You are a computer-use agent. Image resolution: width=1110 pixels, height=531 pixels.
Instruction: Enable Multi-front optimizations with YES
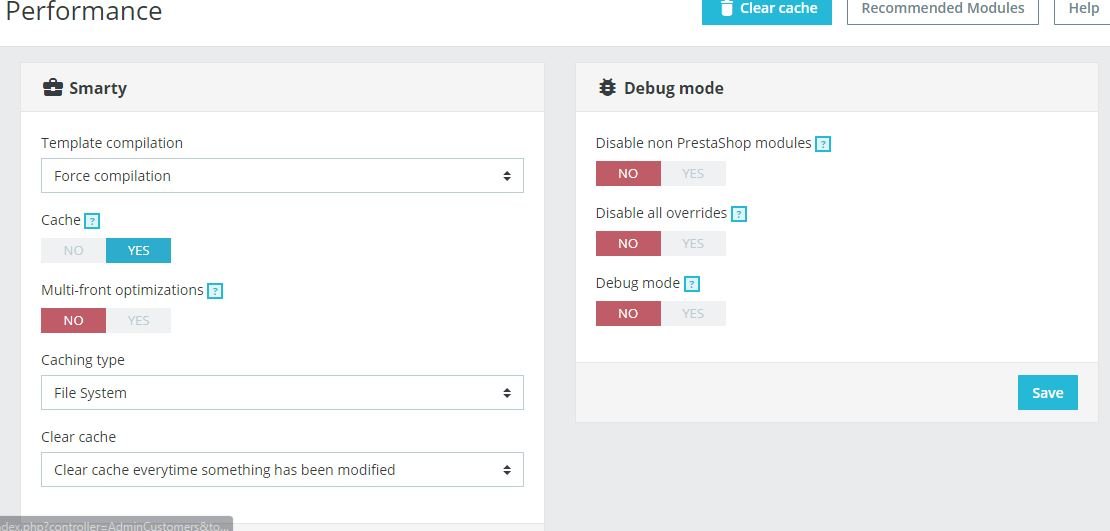139,321
